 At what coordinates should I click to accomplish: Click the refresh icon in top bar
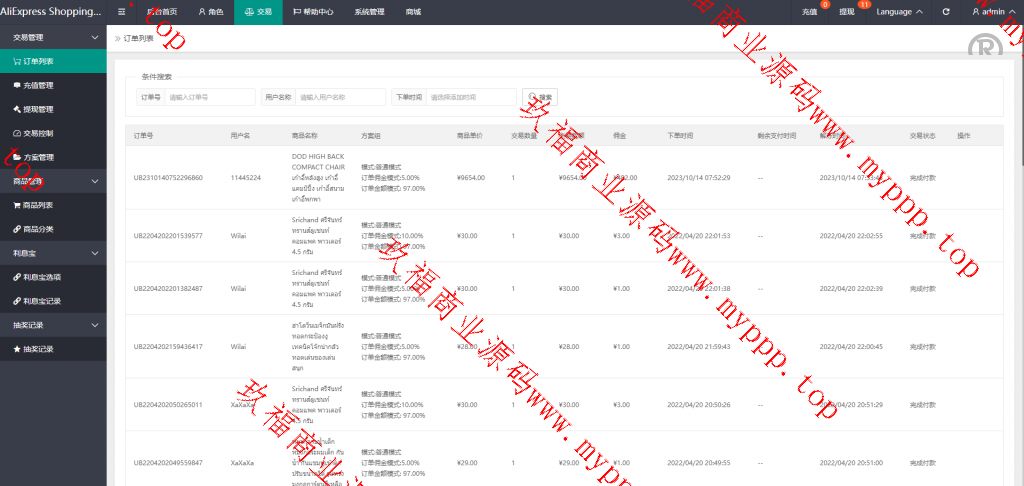pos(946,12)
